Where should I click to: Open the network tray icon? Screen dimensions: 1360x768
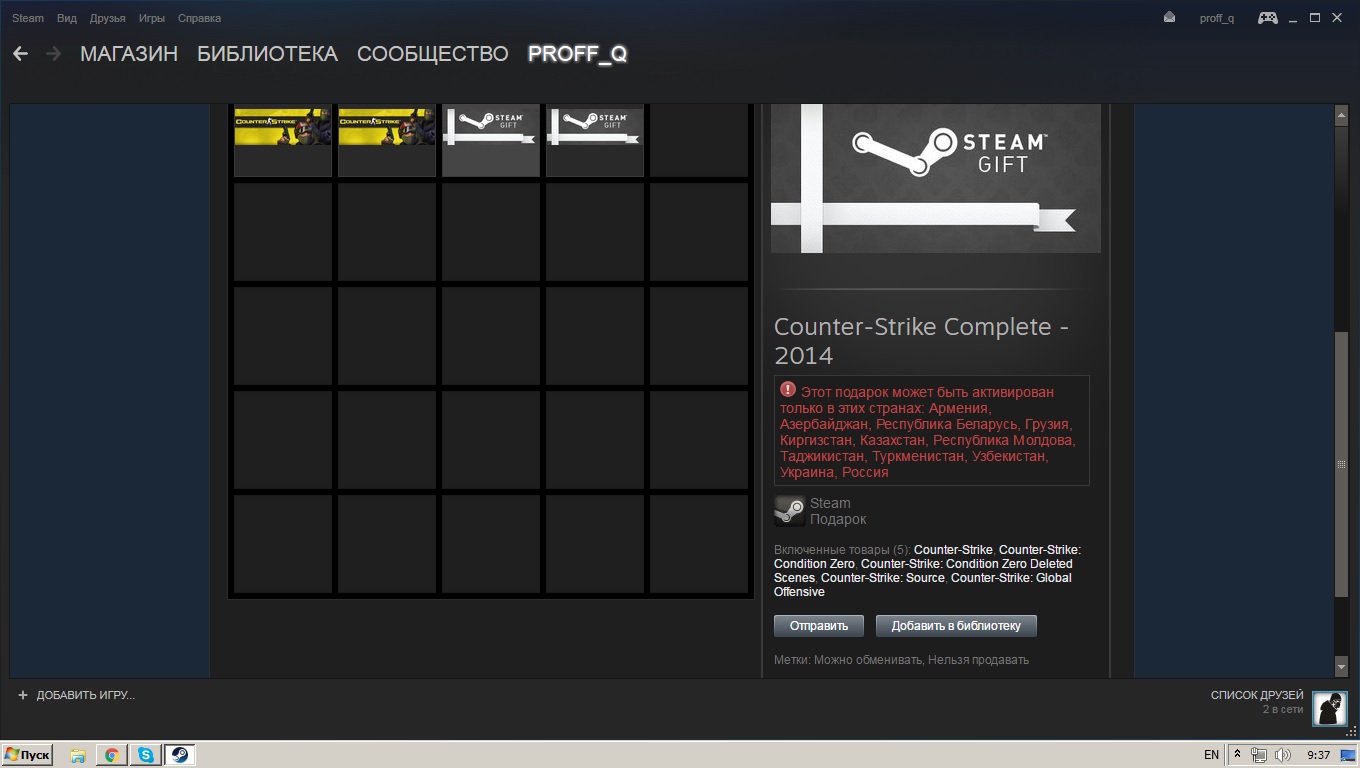[x=1259, y=755]
